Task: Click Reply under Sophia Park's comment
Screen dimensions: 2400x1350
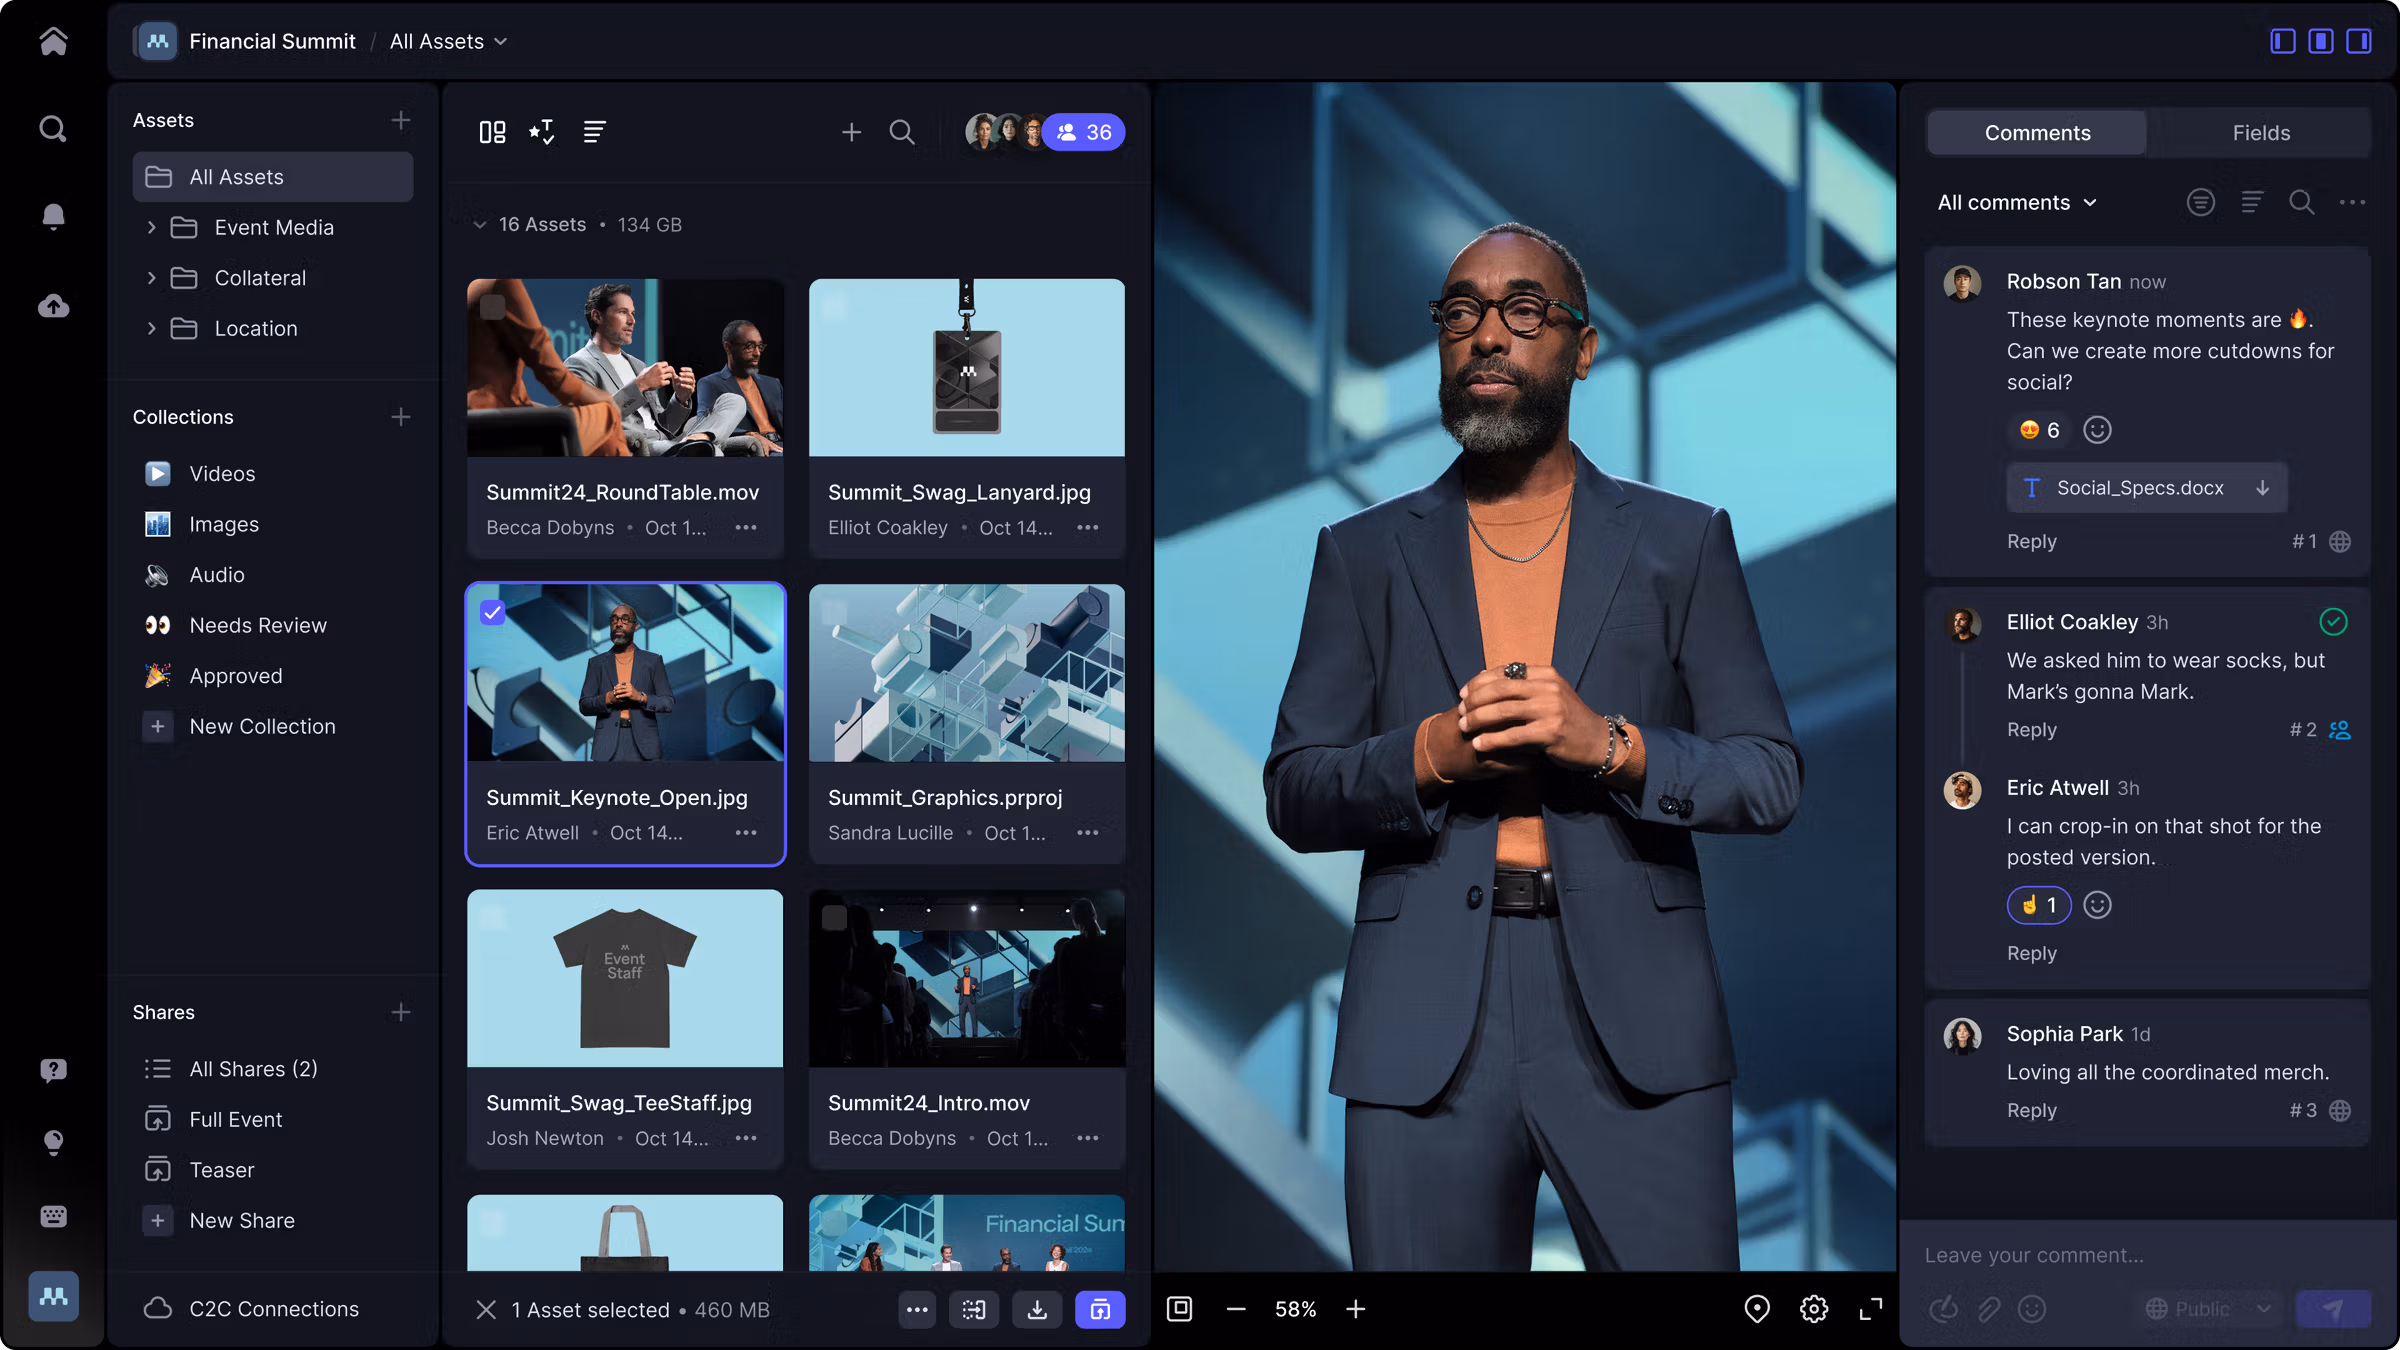Action: coord(2031,1111)
